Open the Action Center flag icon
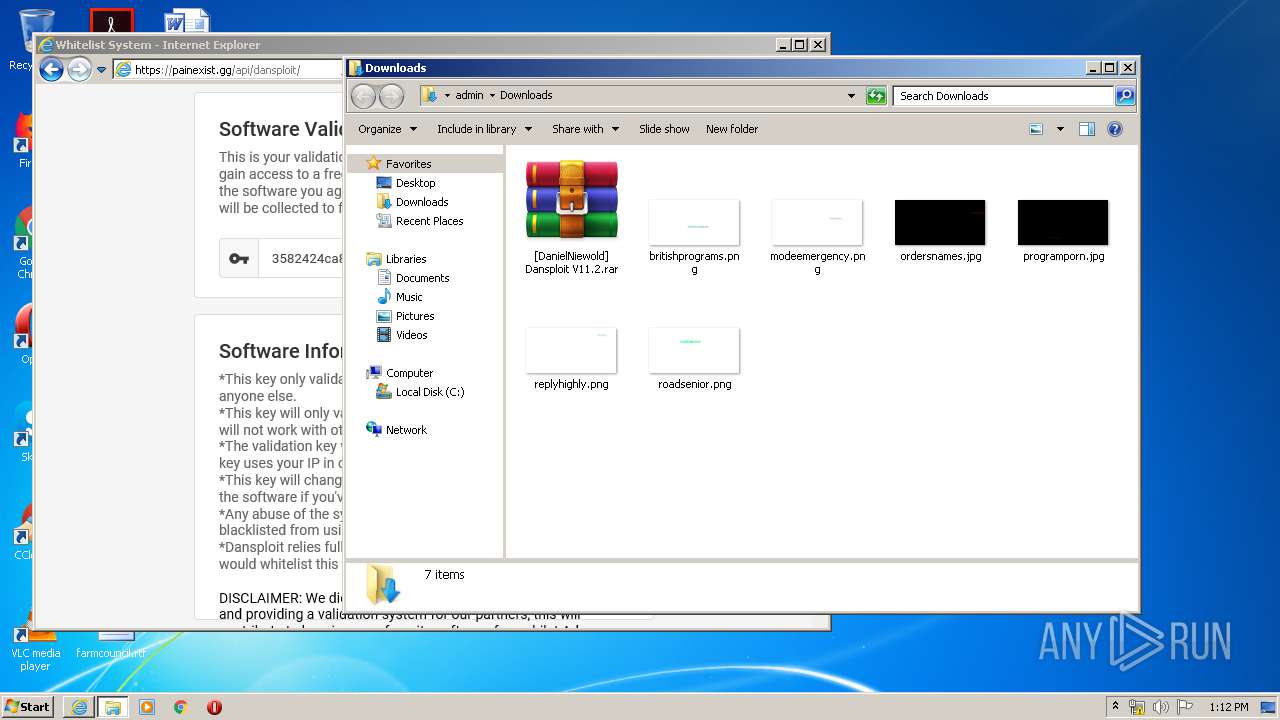 point(1185,707)
